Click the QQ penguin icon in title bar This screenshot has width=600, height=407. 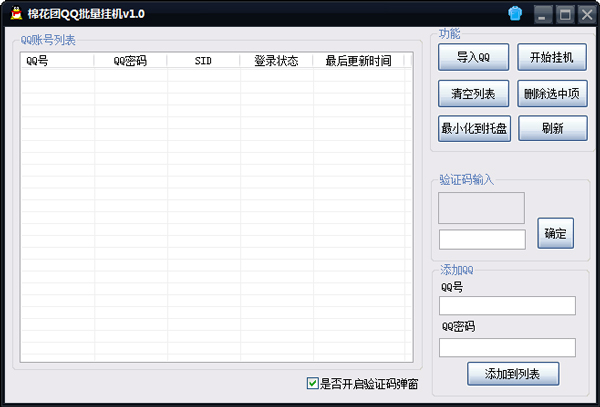click(13, 13)
